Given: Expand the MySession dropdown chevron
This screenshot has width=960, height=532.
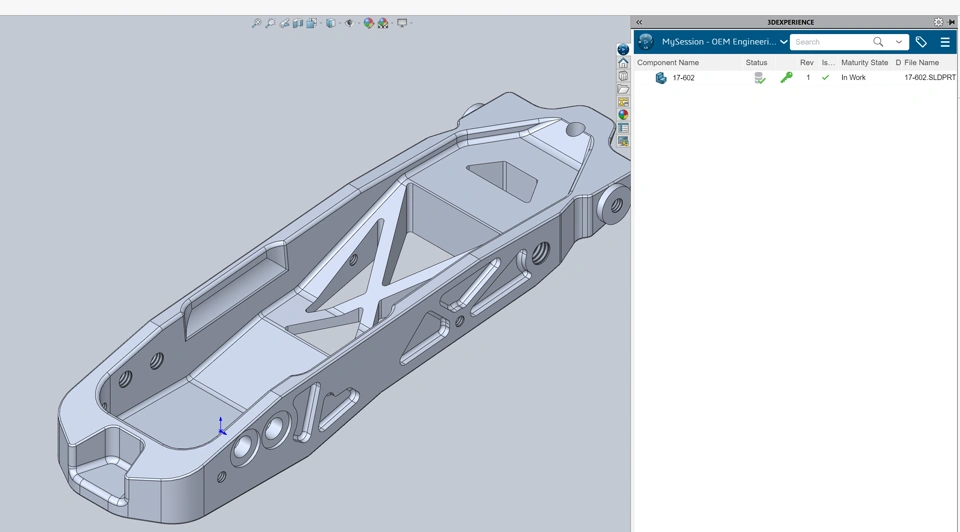Looking at the screenshot, I should click(783, 42).
